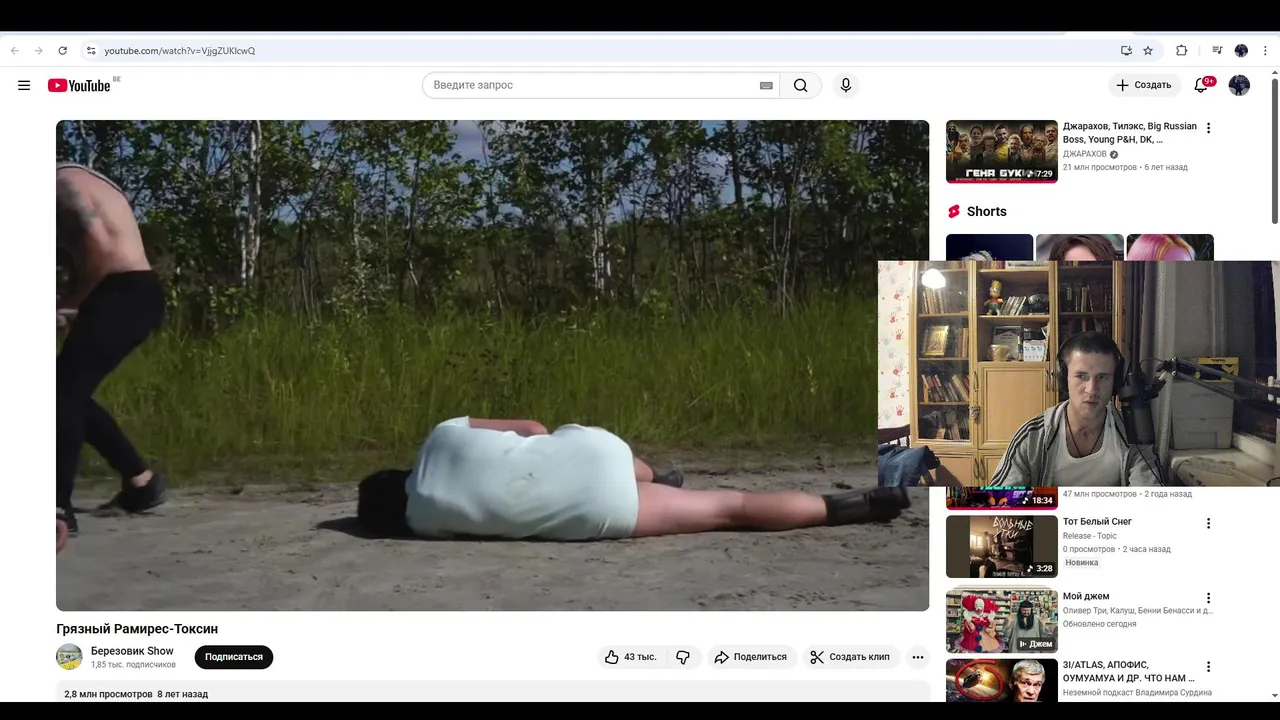
Task: Open the ДЖАРАХОВ channel name
Action: (1085, 154)
